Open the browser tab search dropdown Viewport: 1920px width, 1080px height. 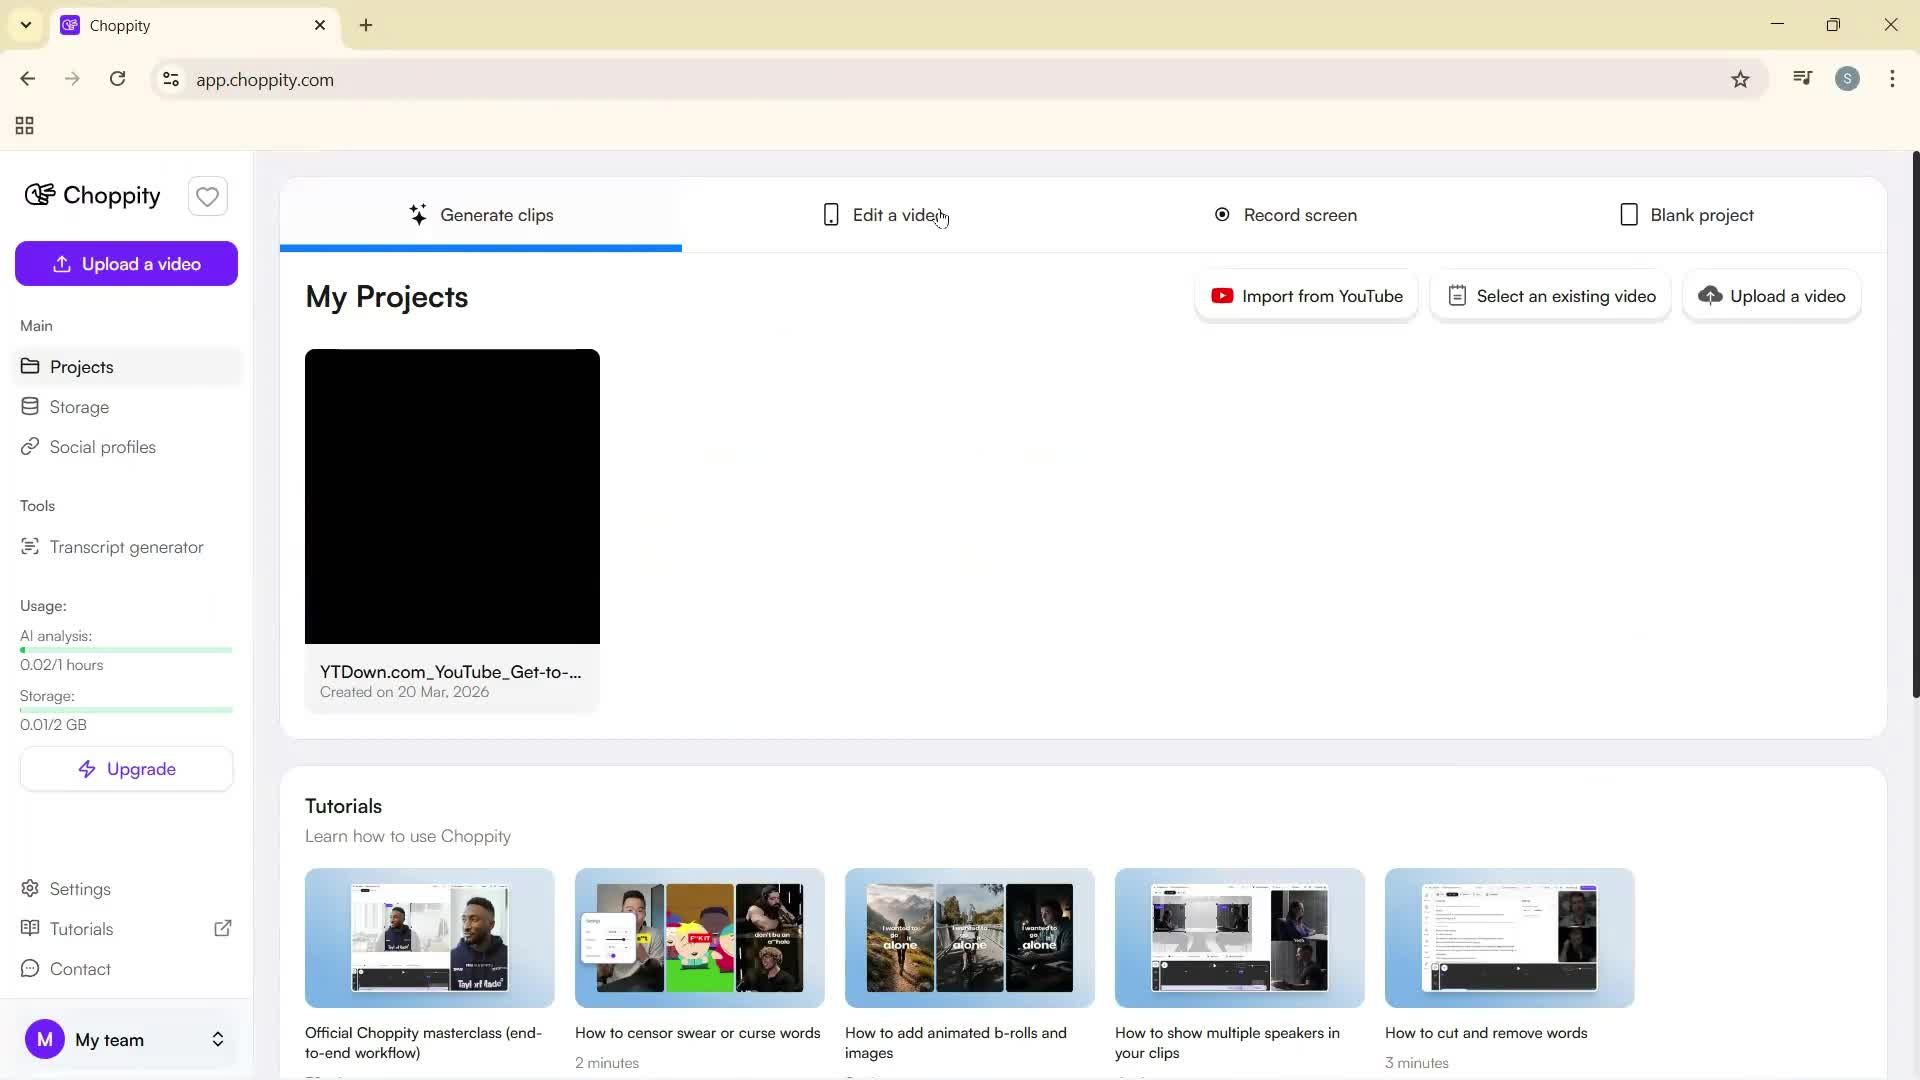(25, 25)
